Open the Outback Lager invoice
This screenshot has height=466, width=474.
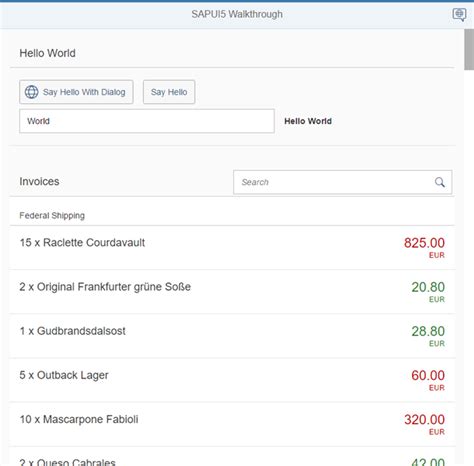click(x=232, y=380)
